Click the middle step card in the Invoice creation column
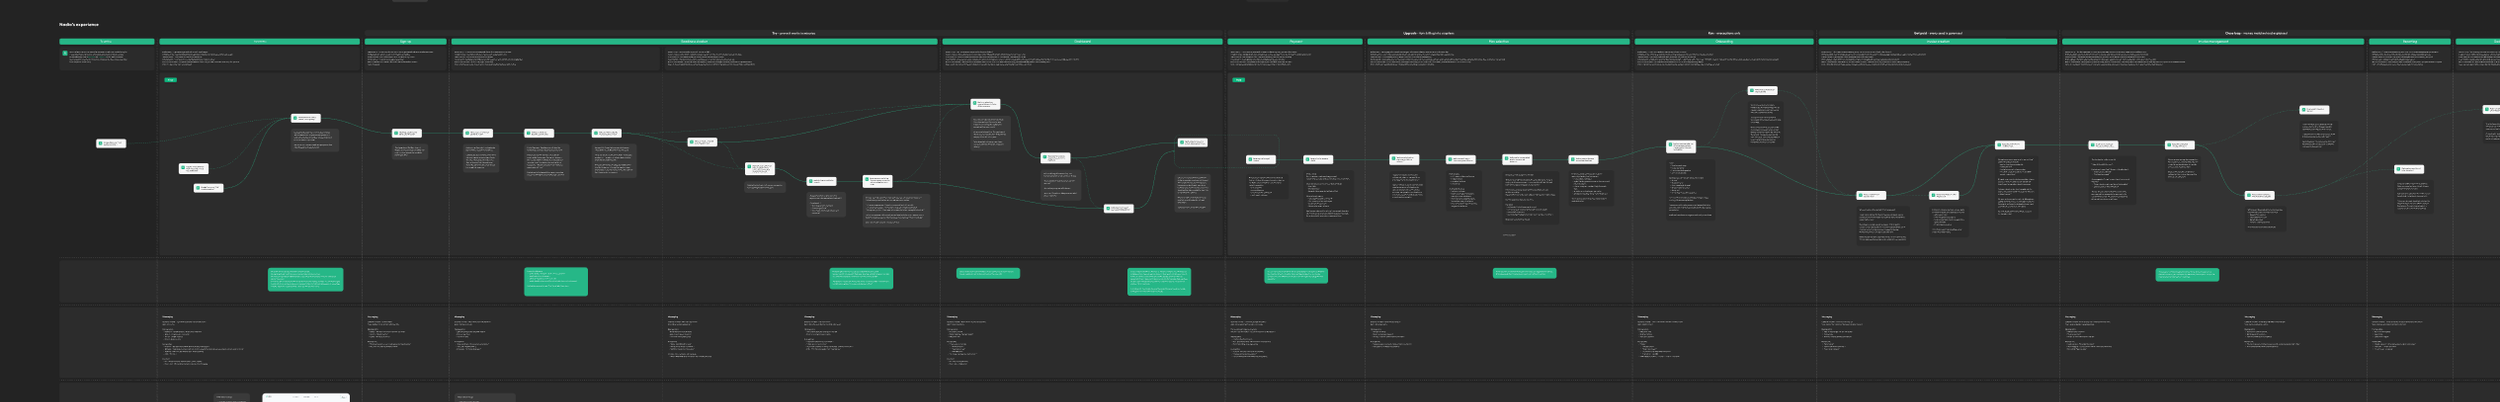The width and height of the screenshot is (2500, 402). pyautogui.click(x=1944, y=195)
